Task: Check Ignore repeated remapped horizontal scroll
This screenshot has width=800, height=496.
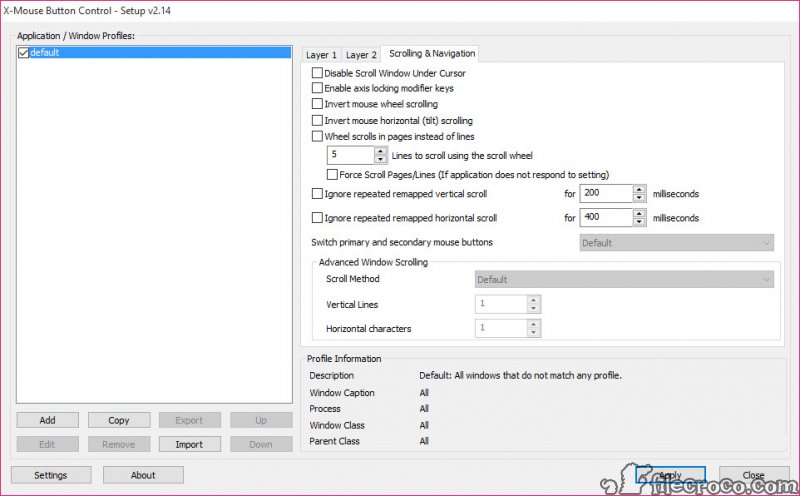Action: (x=317, y=218)
